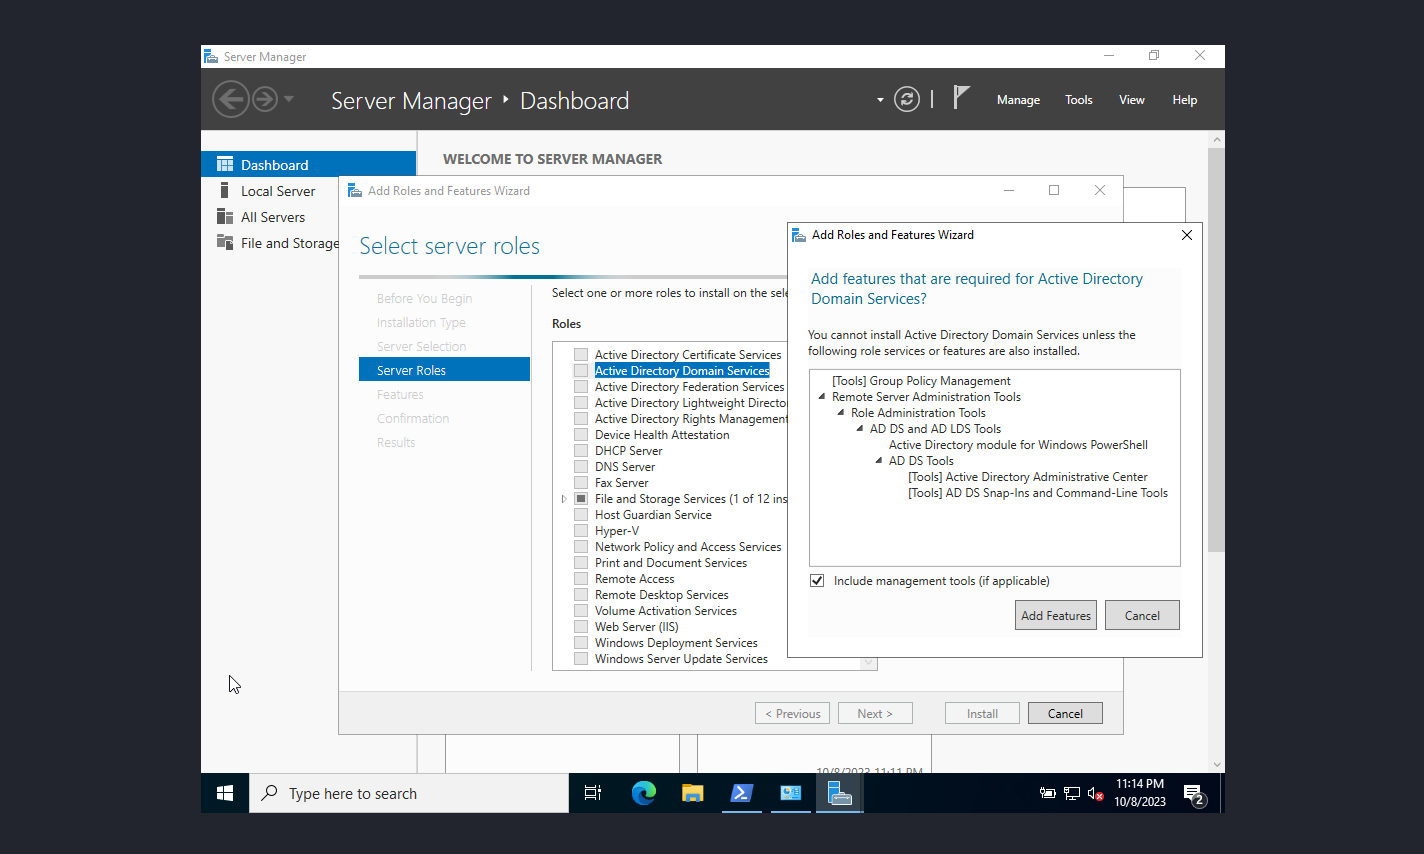Collapse the AD DS Tools node
The height and width of the screenshot is (854, 1424).
point(879,461)
